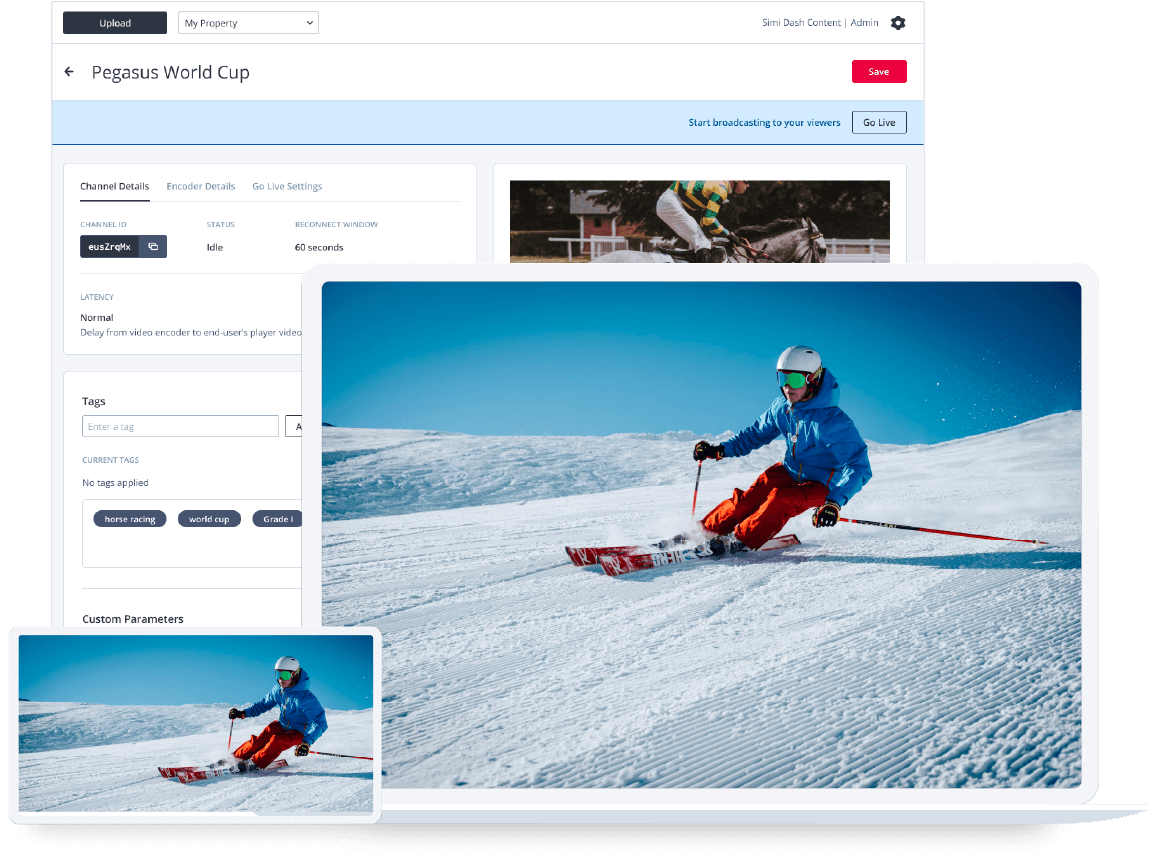Open the Go Live Settings tab
1149x866 pixels.
point(287,186)
